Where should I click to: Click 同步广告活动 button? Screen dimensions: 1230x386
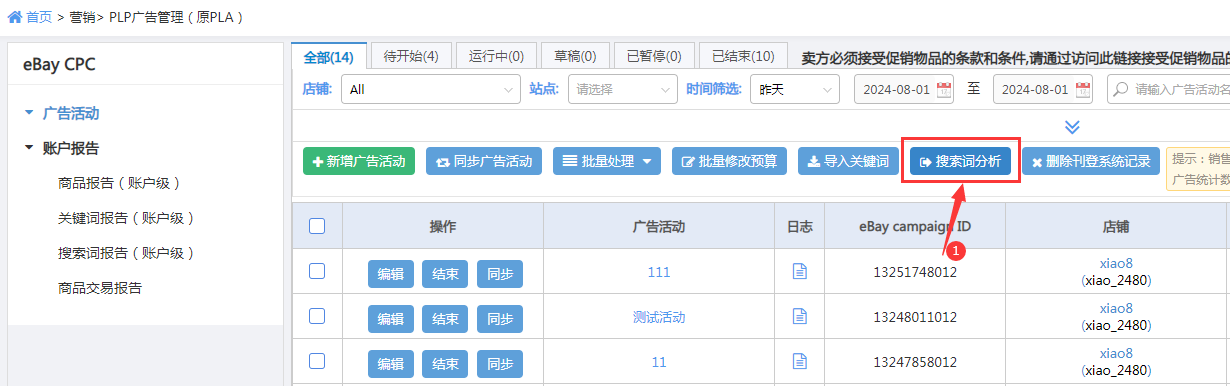(x=485, y=161)
